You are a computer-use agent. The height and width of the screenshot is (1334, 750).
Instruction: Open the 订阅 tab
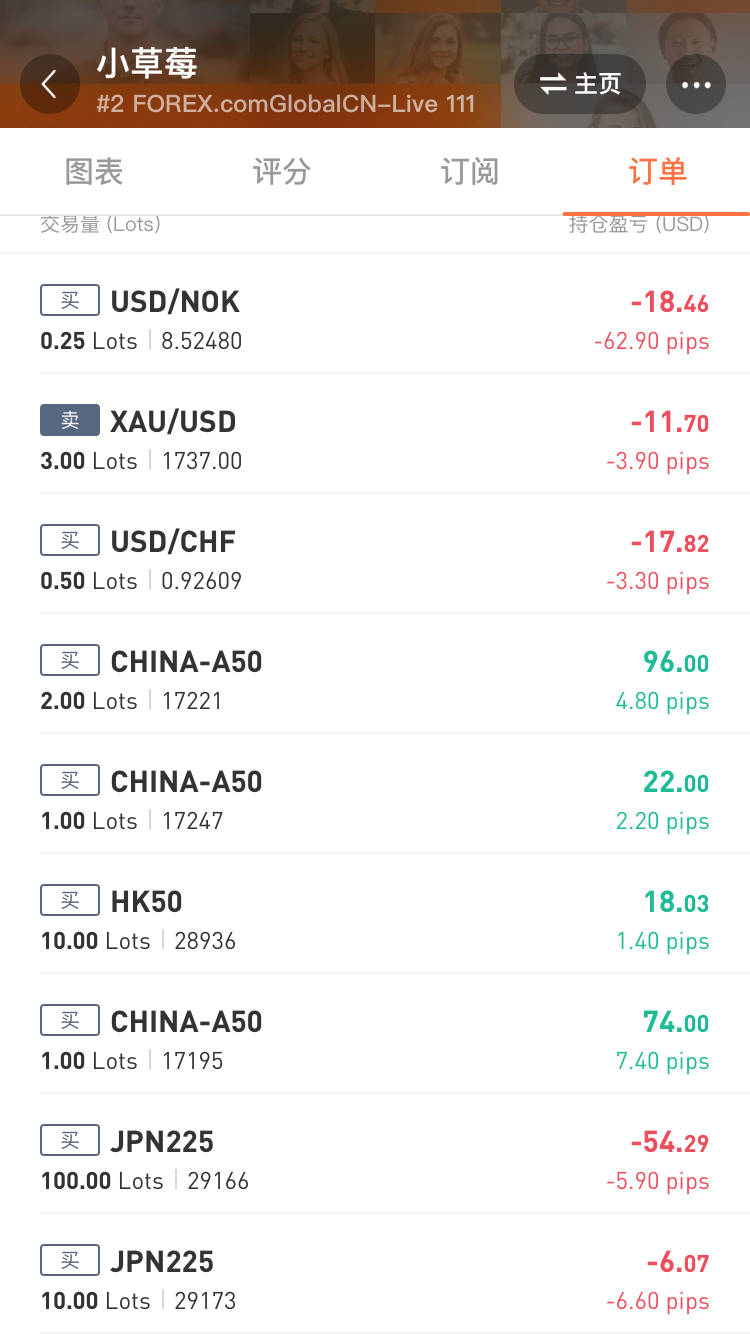[469, 172]
